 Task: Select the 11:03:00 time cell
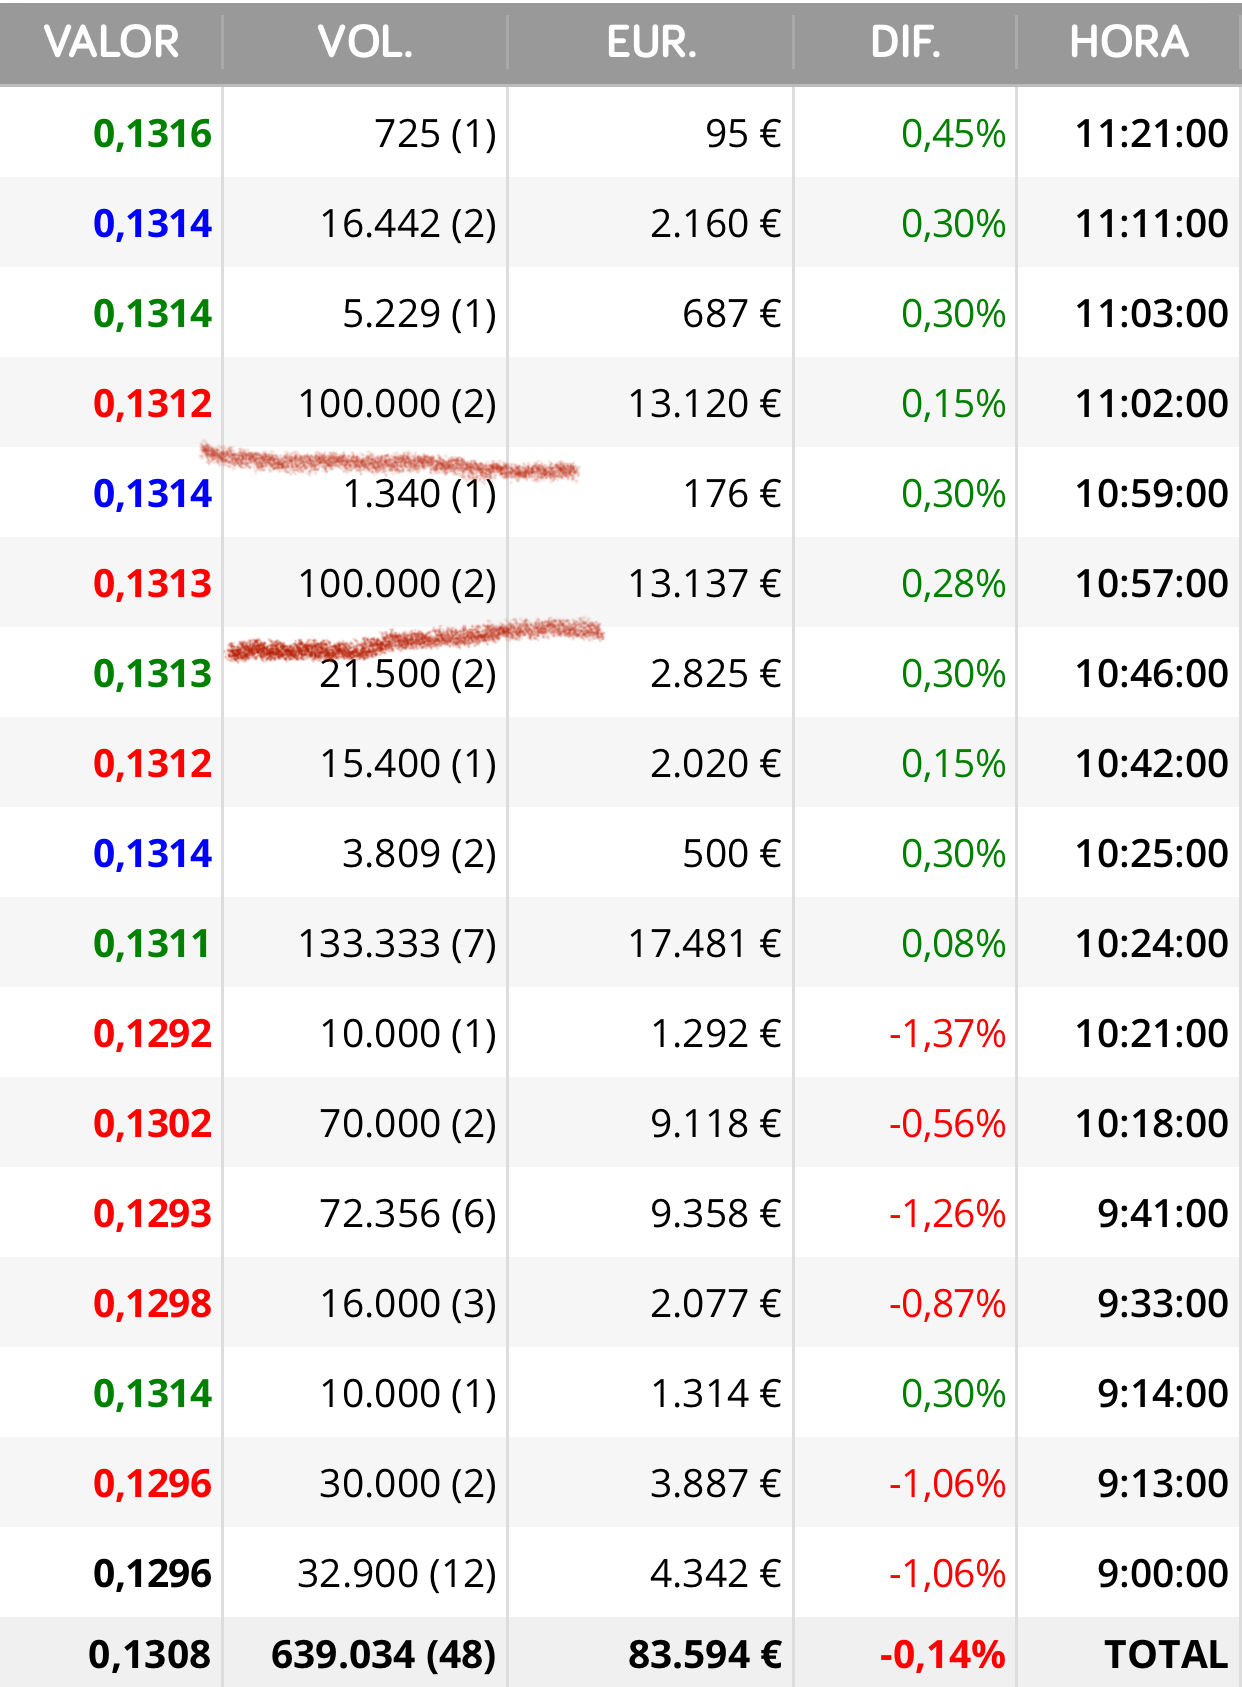click(x=1151, y=313)
